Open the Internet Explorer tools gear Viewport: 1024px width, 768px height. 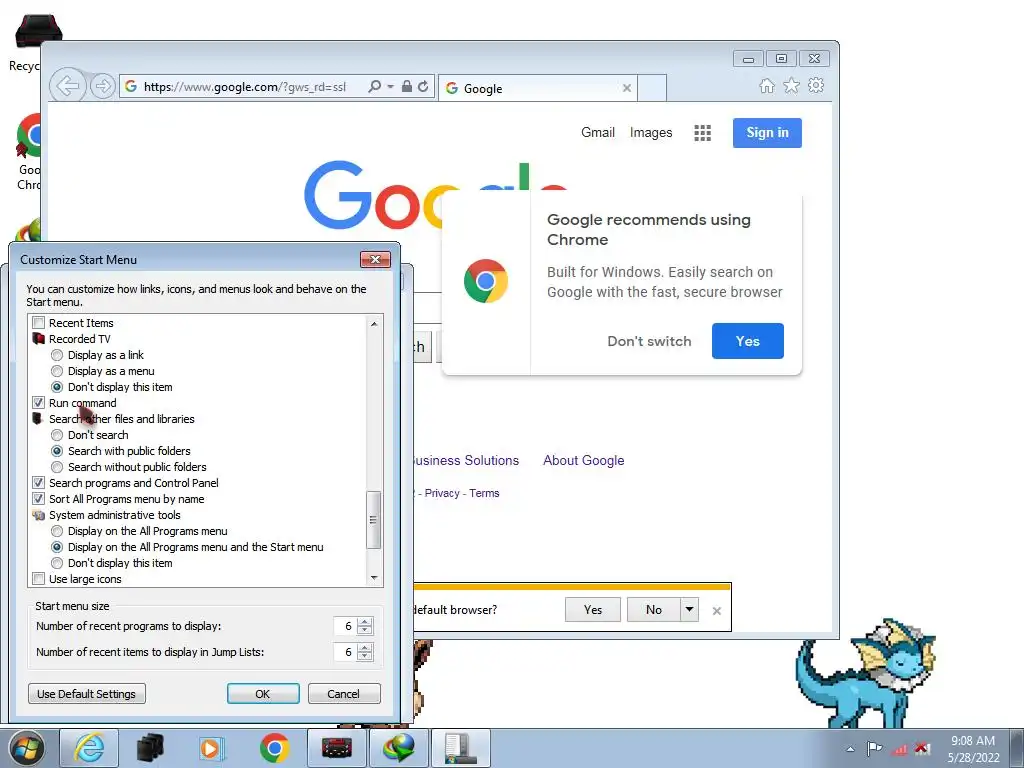click(816, 86)
